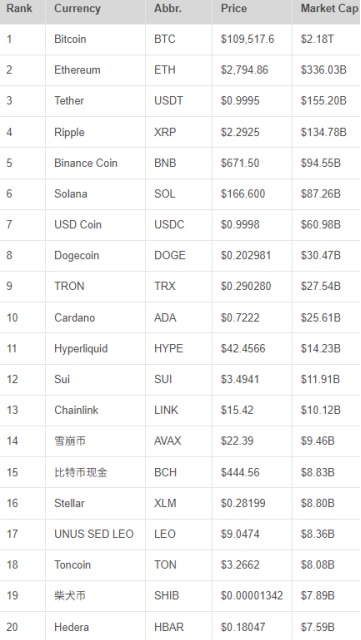Open the Bitcoin currency link
The height and width of the screenshot is (640, 361).
(x=70, y=39)
